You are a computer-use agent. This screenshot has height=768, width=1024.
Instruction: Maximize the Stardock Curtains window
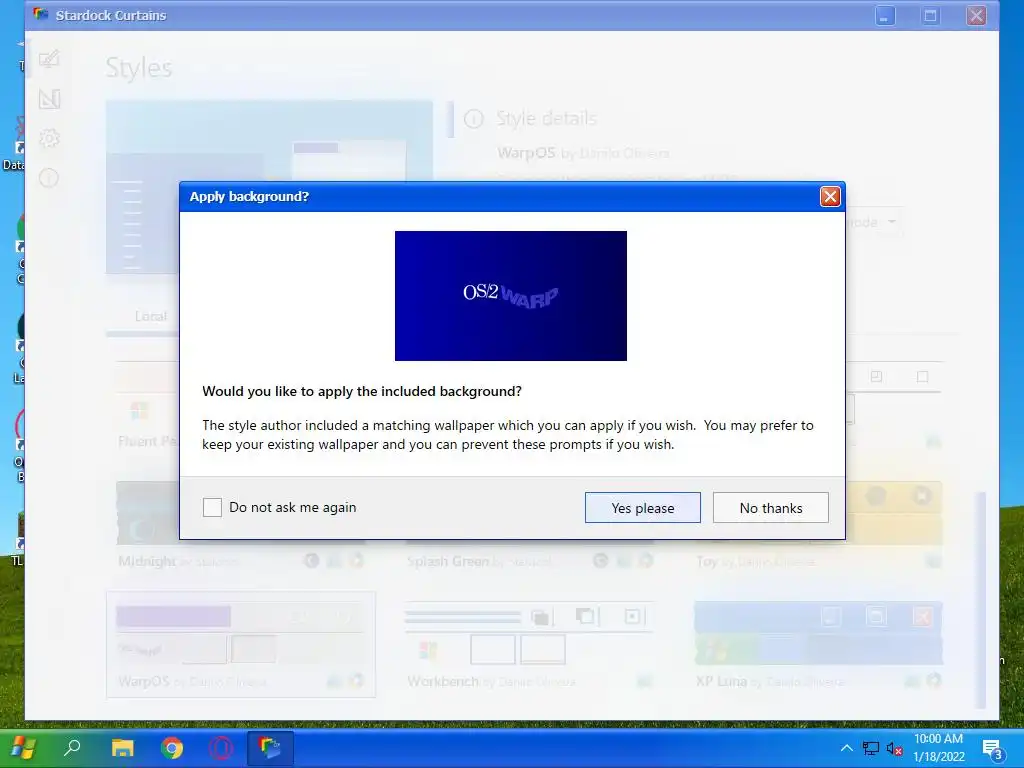pyautogui.click(x=931, y=16)
